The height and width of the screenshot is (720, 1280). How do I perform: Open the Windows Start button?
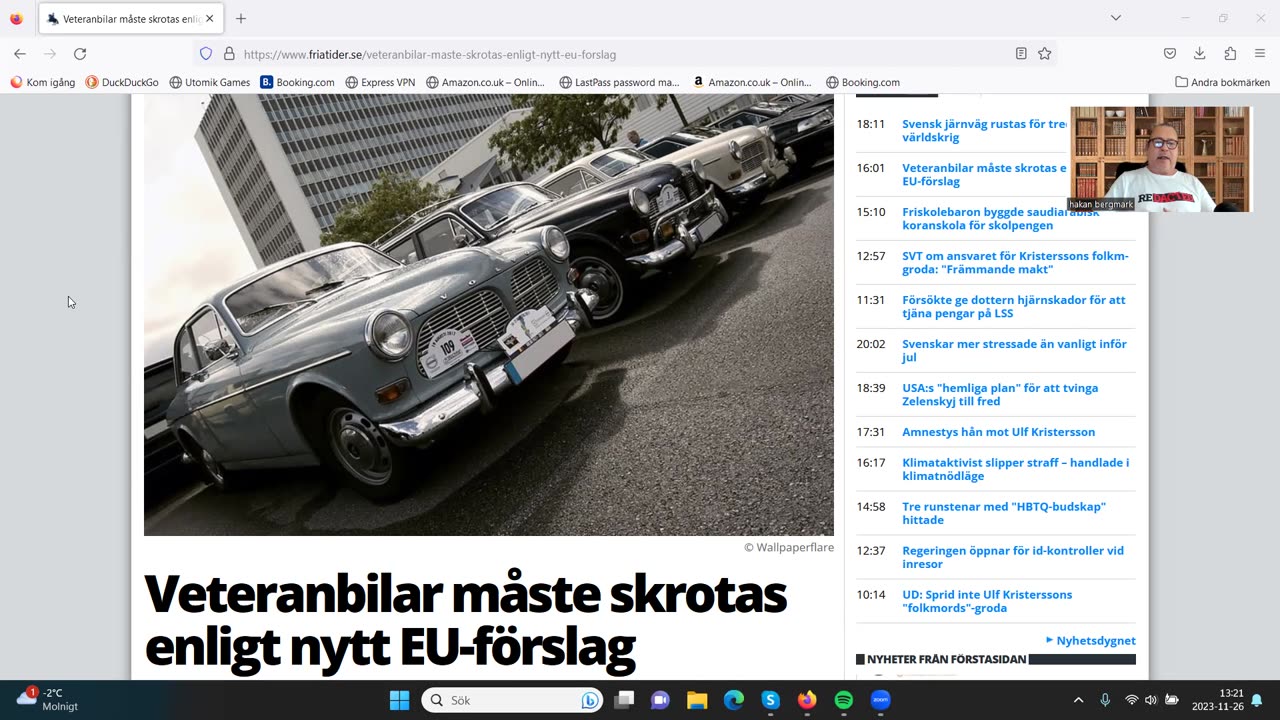click(399, 700)
